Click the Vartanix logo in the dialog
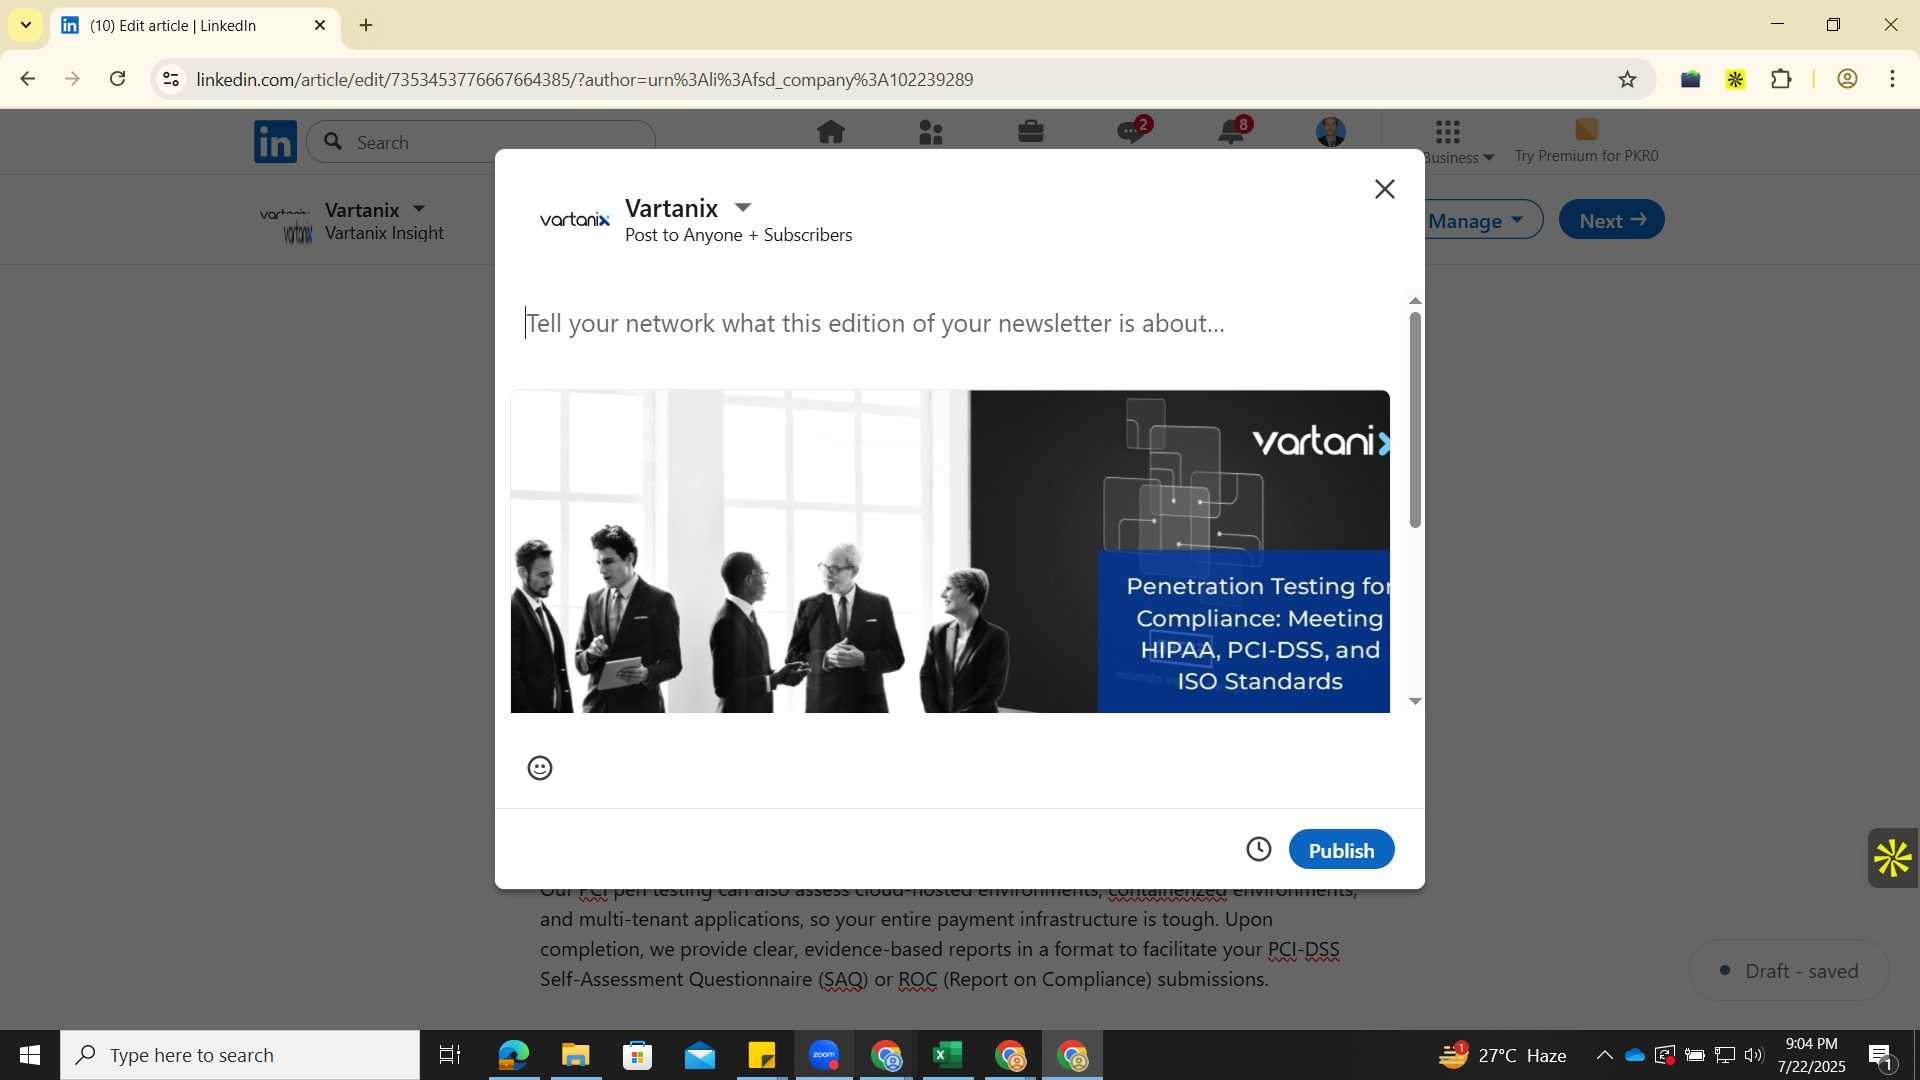Viewport: 1920px width, 1080px height. point(575,220)
